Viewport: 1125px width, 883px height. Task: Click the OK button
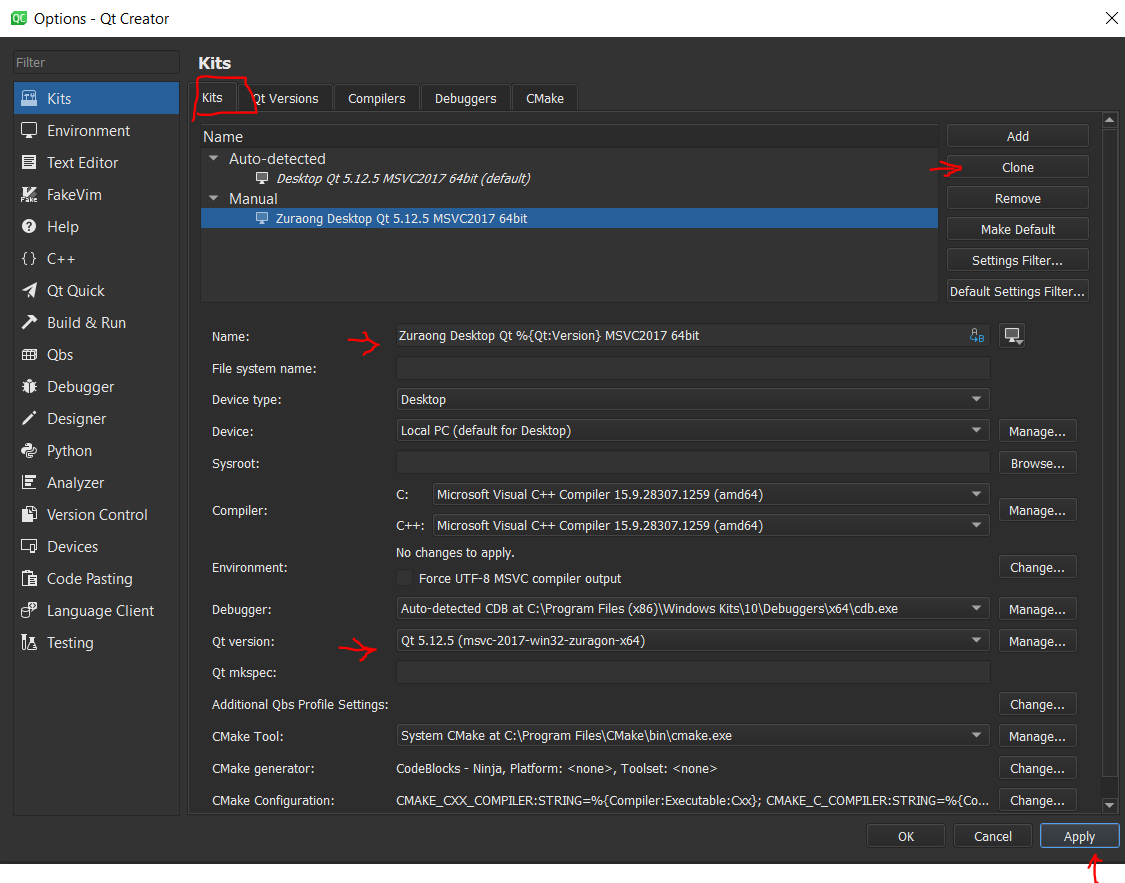pos(906,836)
